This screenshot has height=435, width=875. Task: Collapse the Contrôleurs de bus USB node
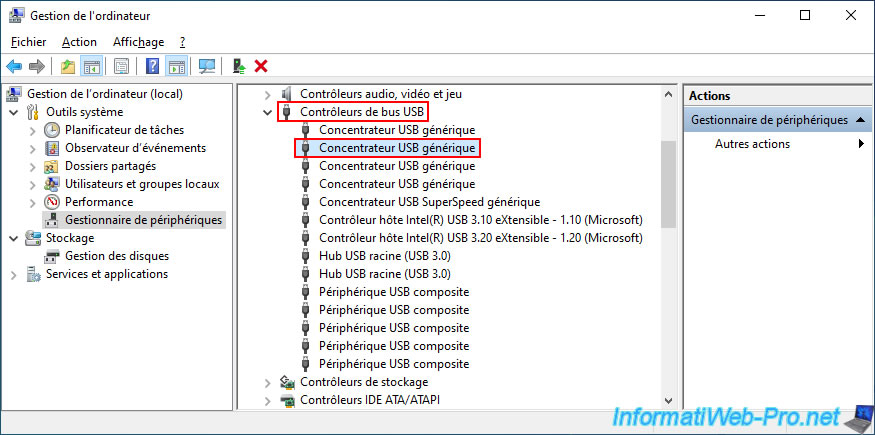click(267, 112)
